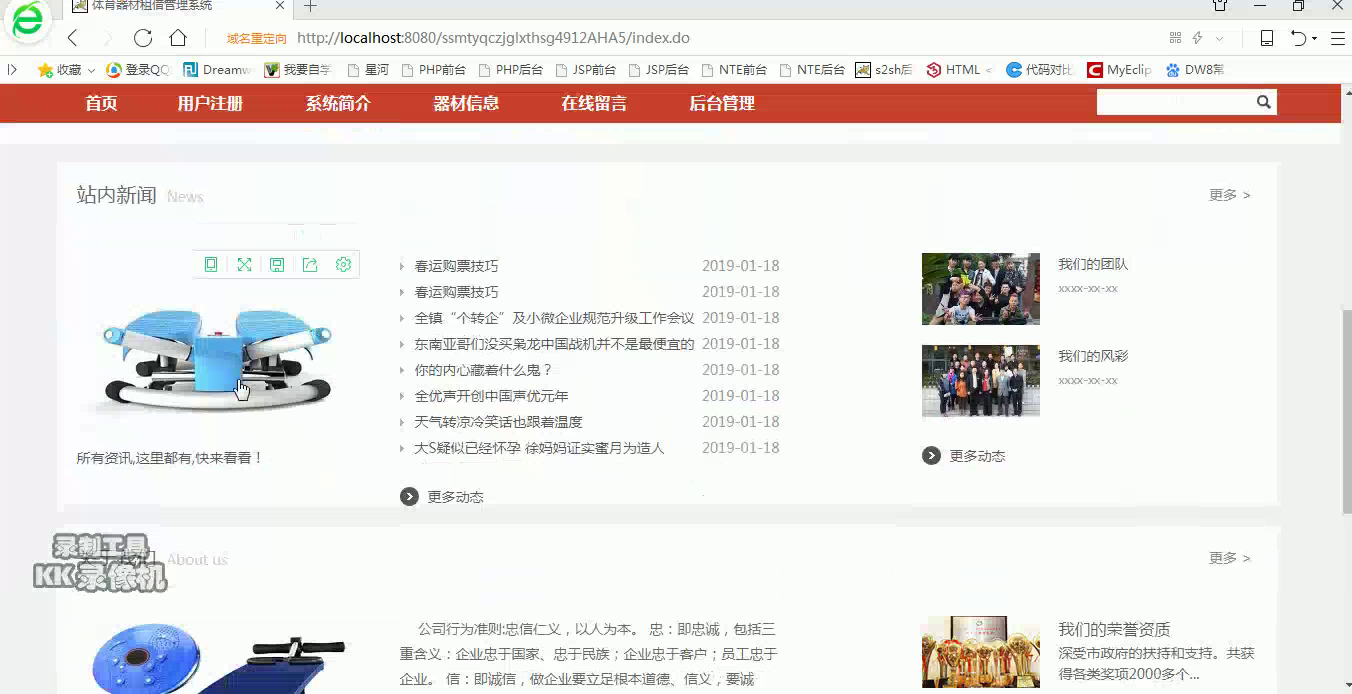Open the s2sh后 bookmark
This screenshot has height=694, width=1352.
pyautogui.click(x=884, y=70)
